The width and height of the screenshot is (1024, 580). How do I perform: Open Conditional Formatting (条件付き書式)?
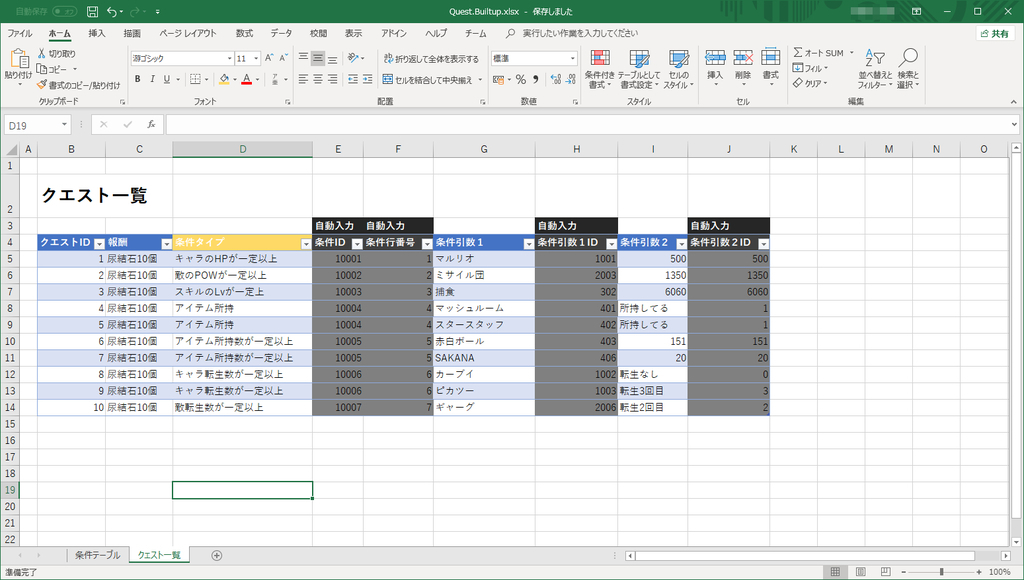(600, 69)
